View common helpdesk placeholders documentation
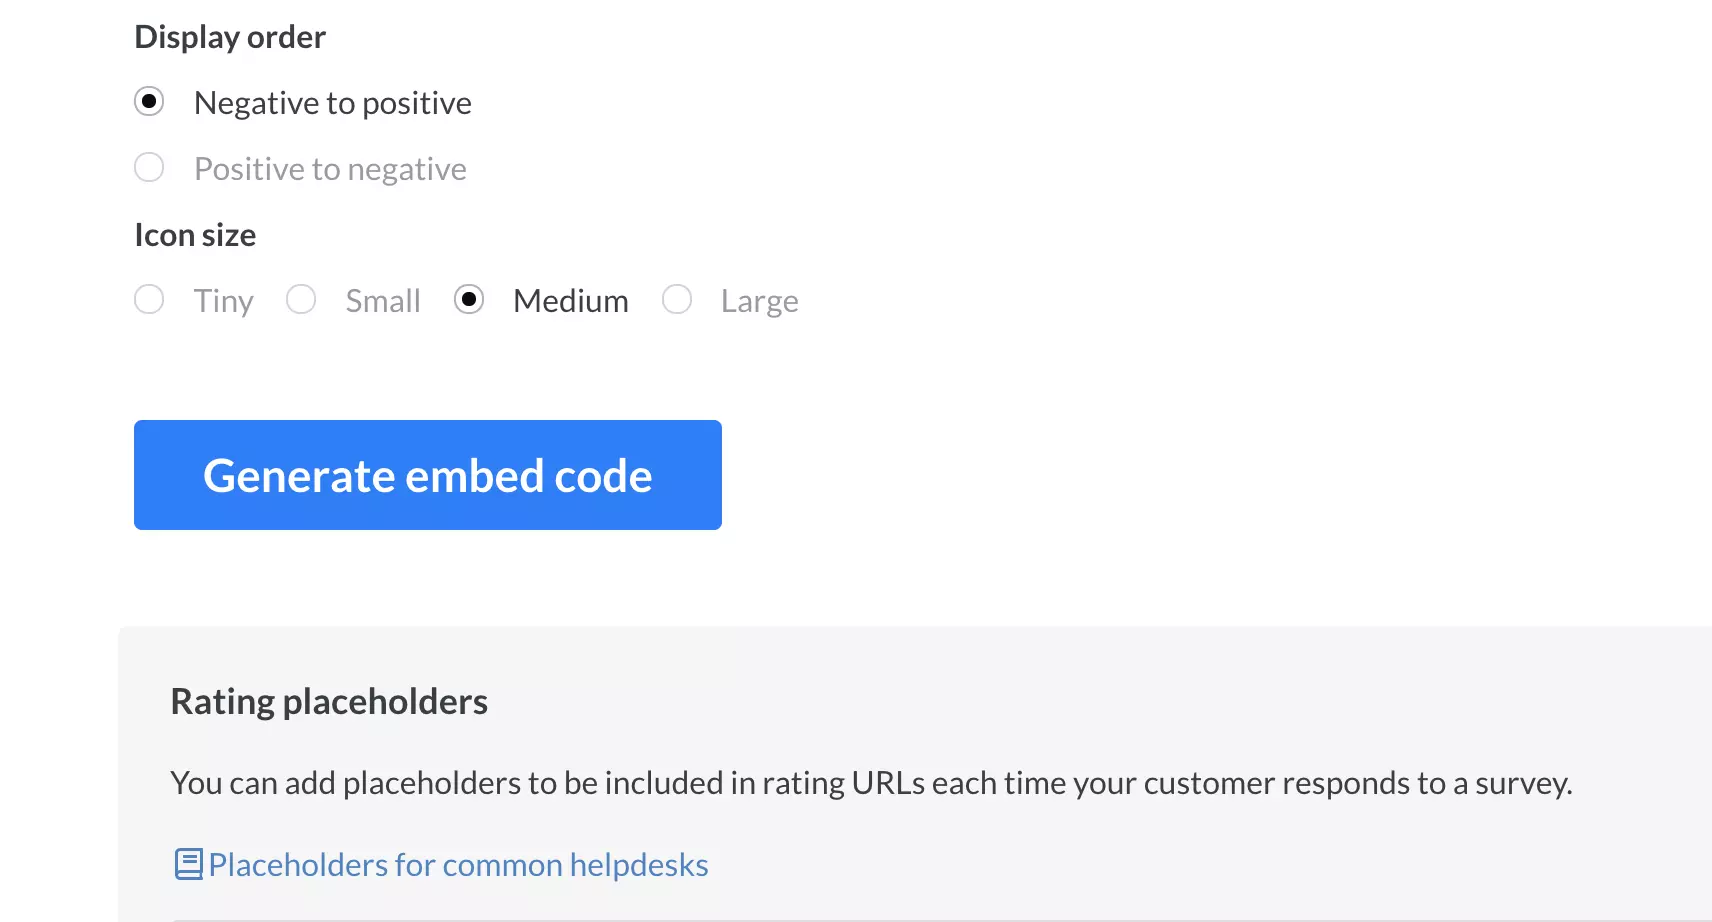Image resolution: width=1712 pixels, height=922 pixels. click(x=456, y=864)
